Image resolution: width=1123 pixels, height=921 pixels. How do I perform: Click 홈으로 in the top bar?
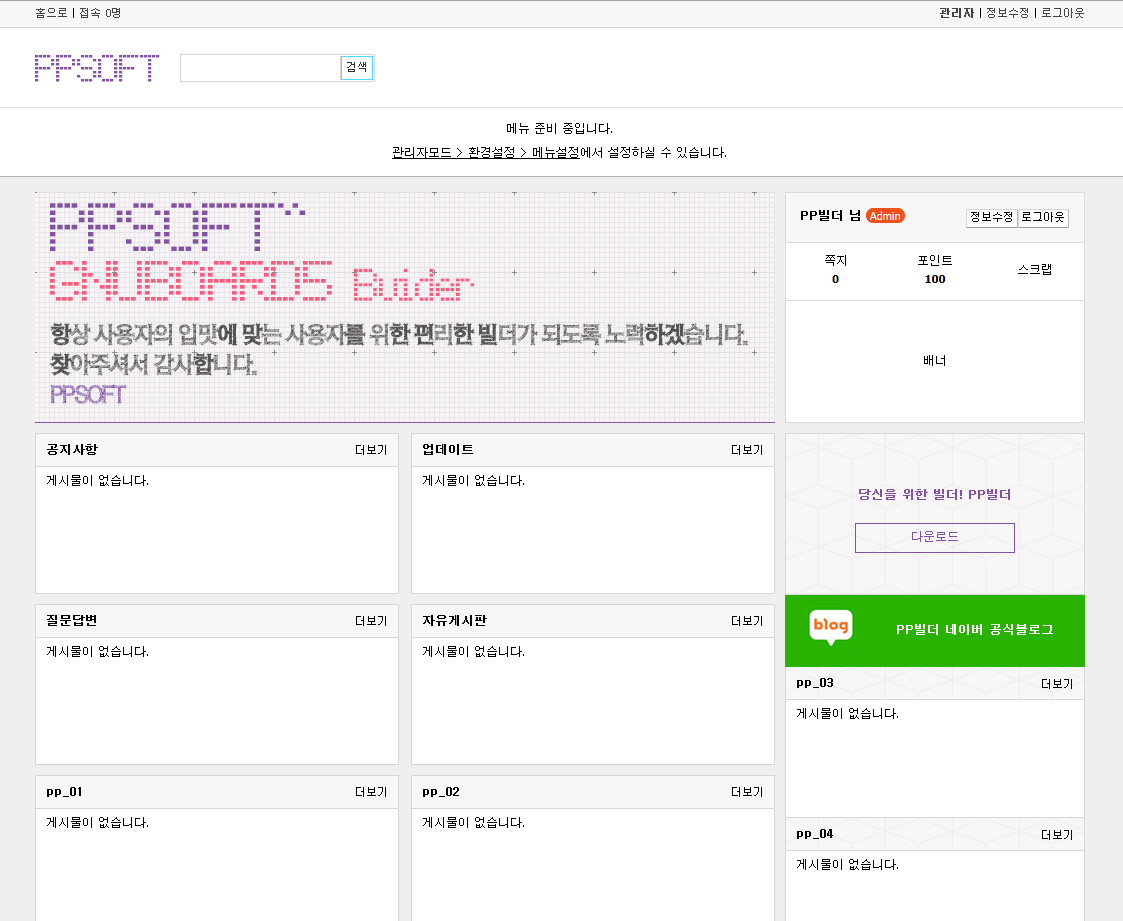pos(49,13)
